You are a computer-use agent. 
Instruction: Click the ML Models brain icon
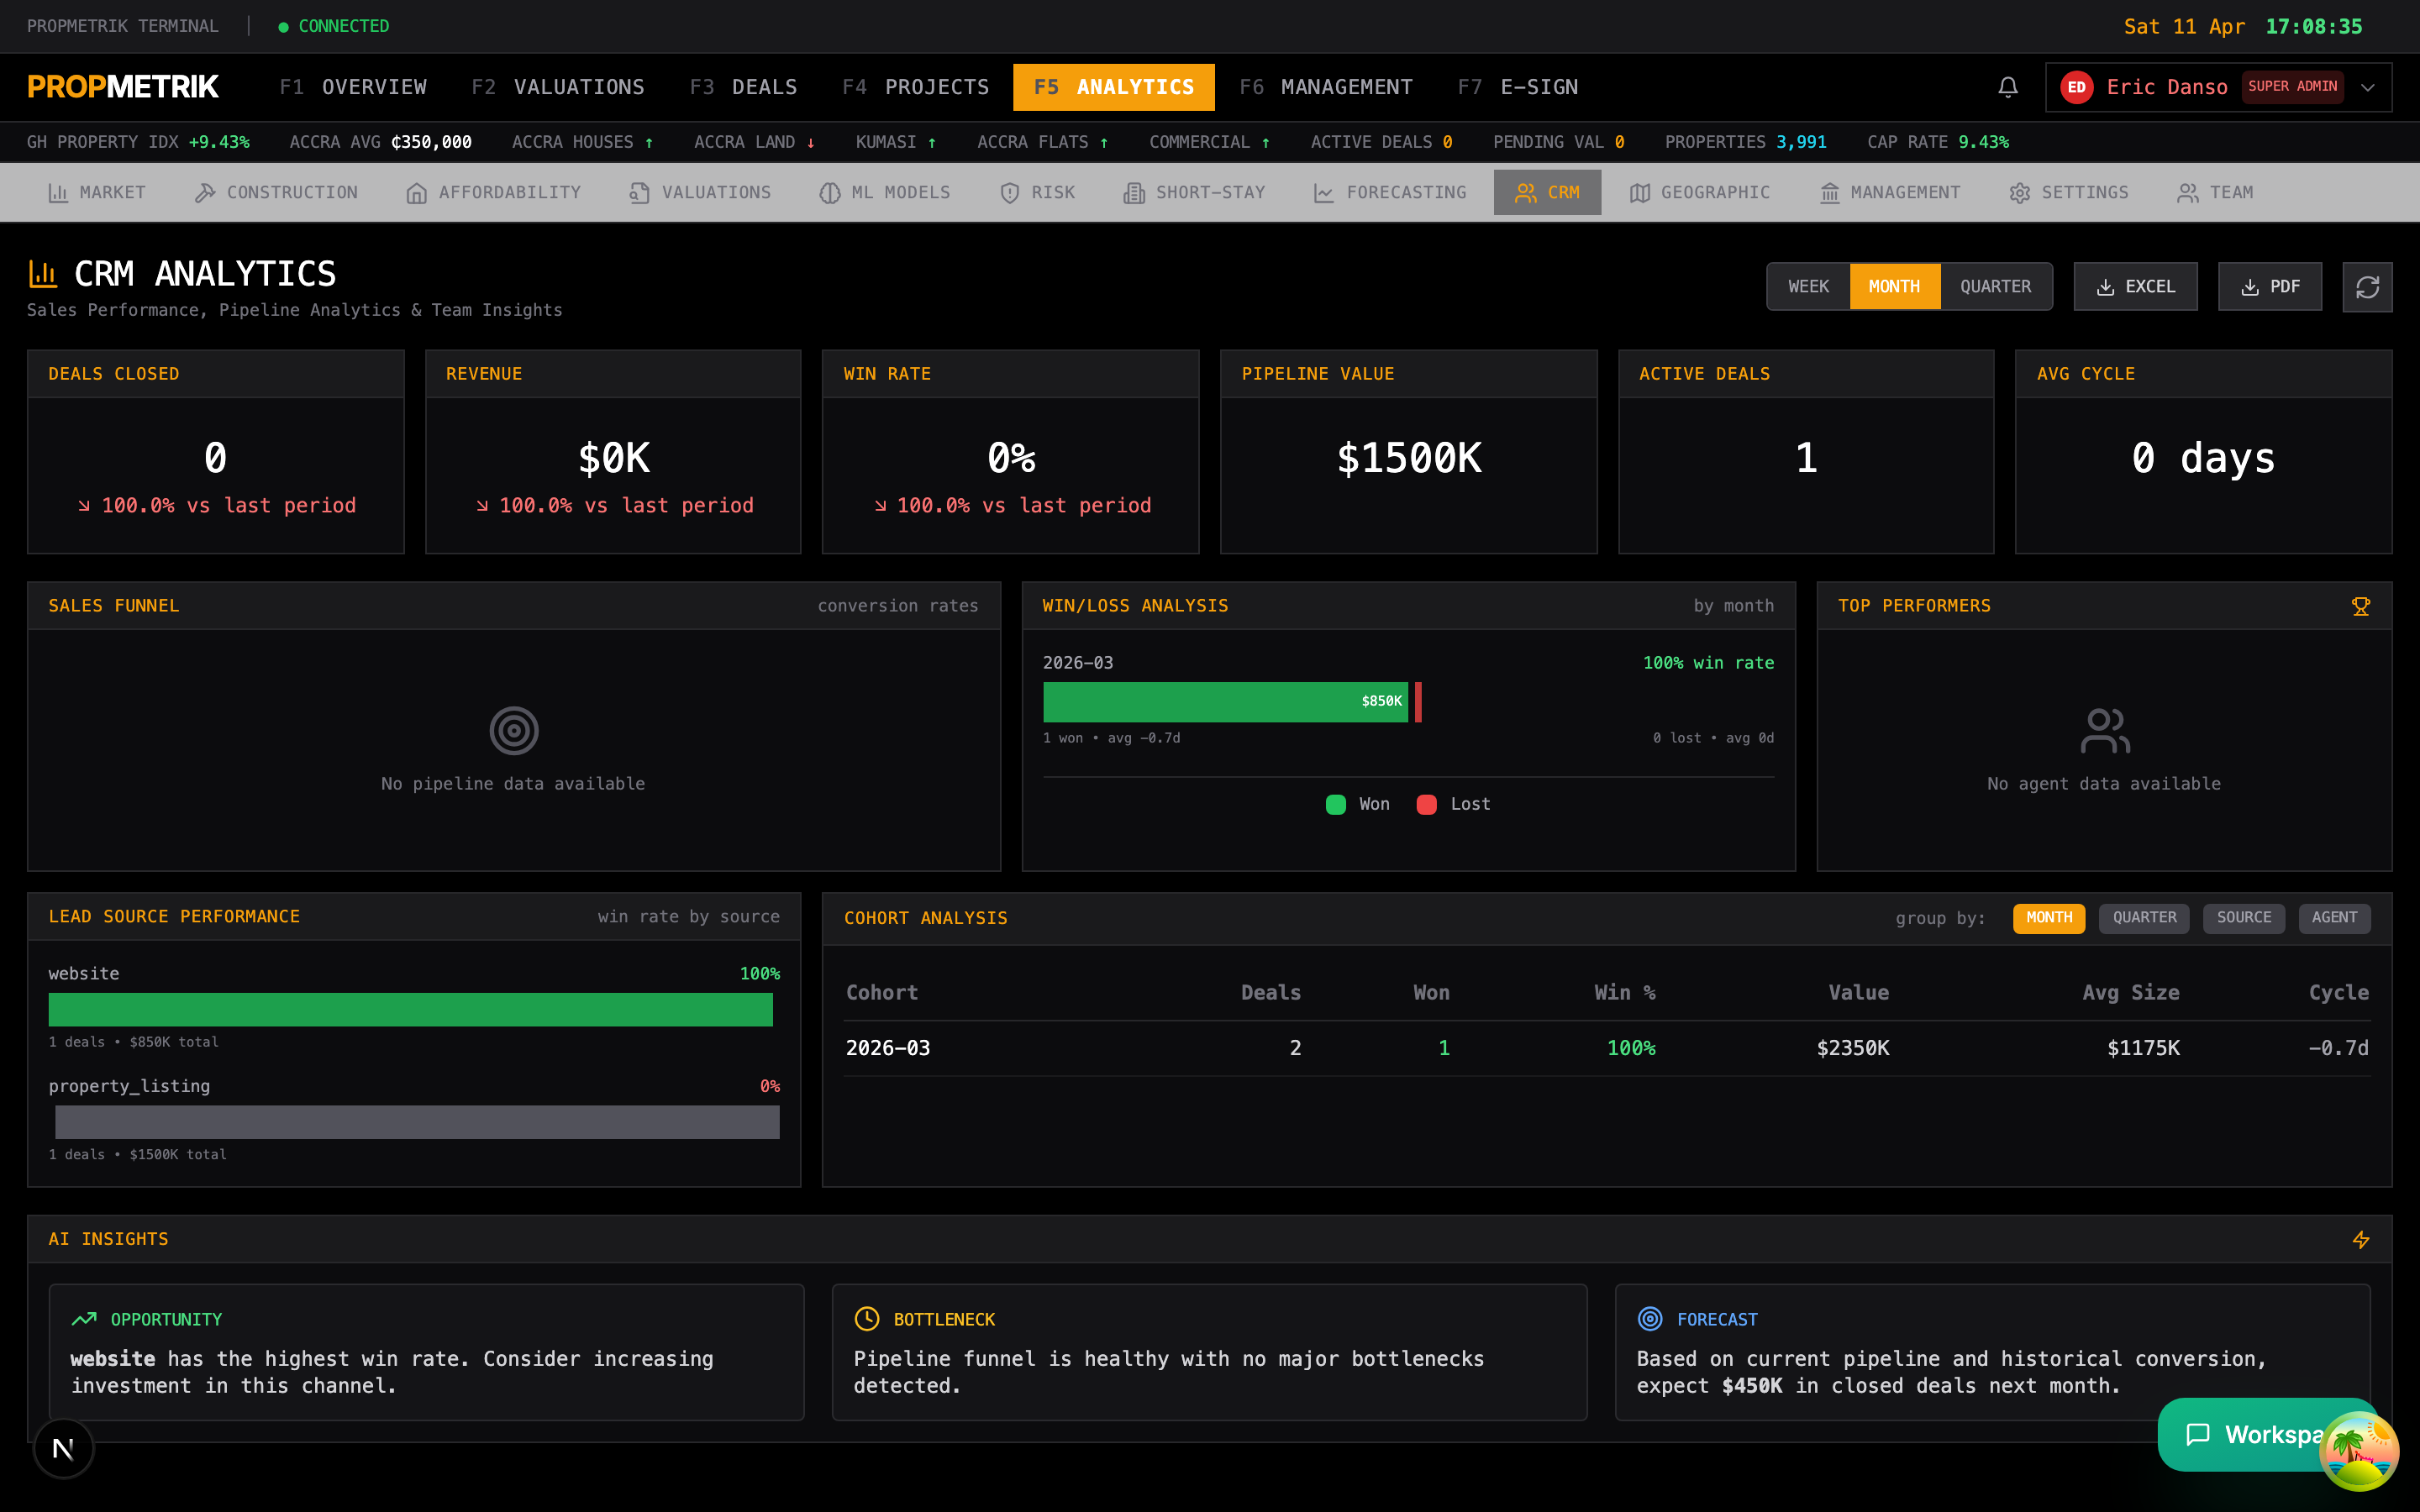pyautogui.click(x=829, y=193)
